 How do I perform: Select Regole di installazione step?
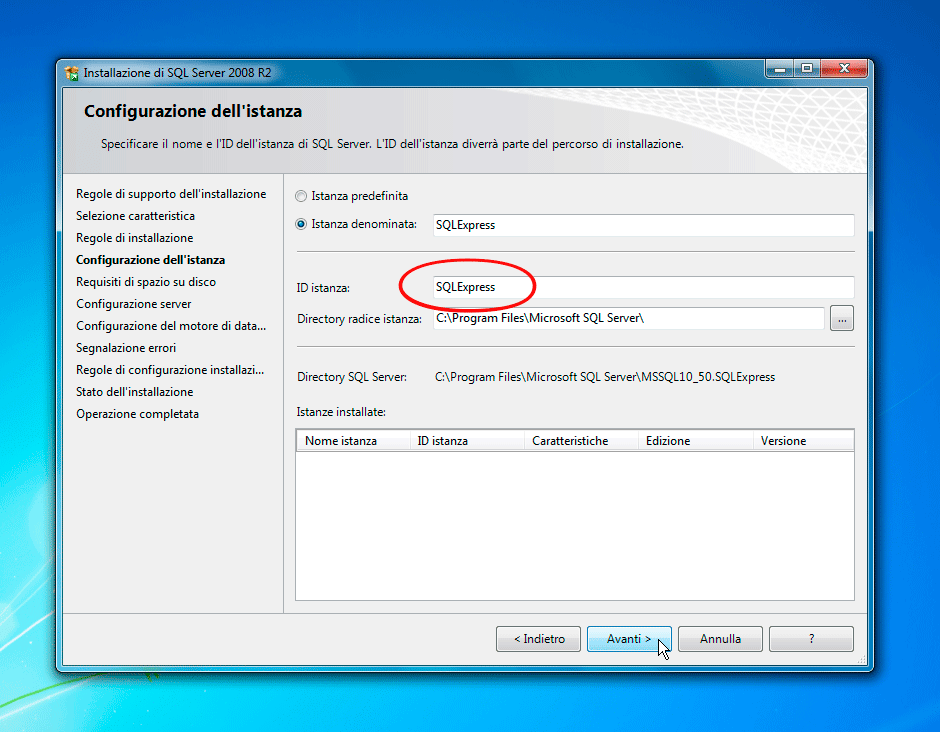(135, 238)
